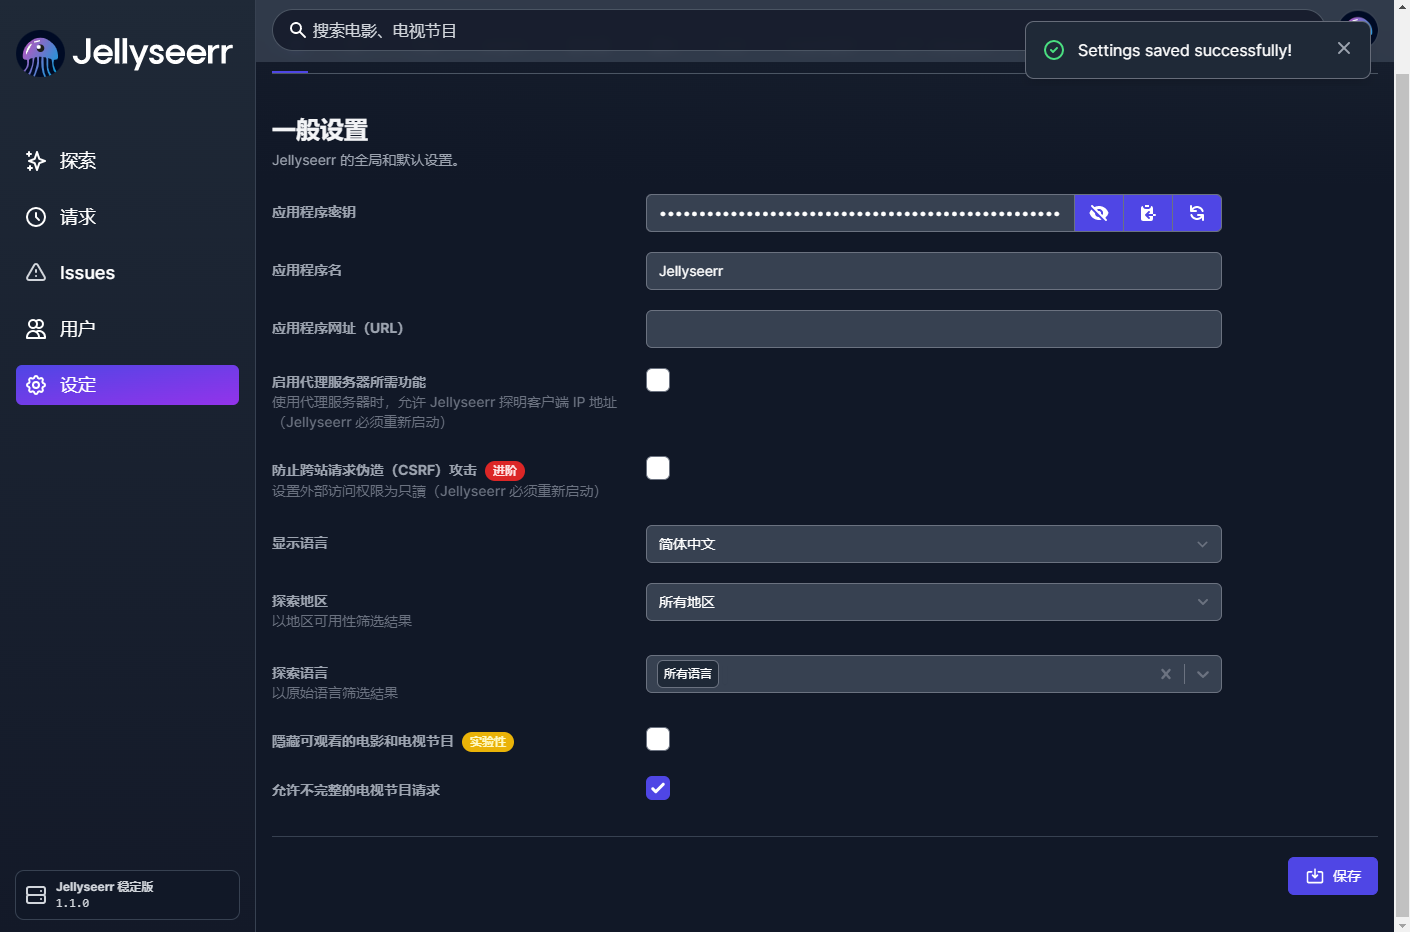The height and width of the screenshot is (932, 1410).
Task: Click the 所有语言 language tag
Action: click(688, 674)
